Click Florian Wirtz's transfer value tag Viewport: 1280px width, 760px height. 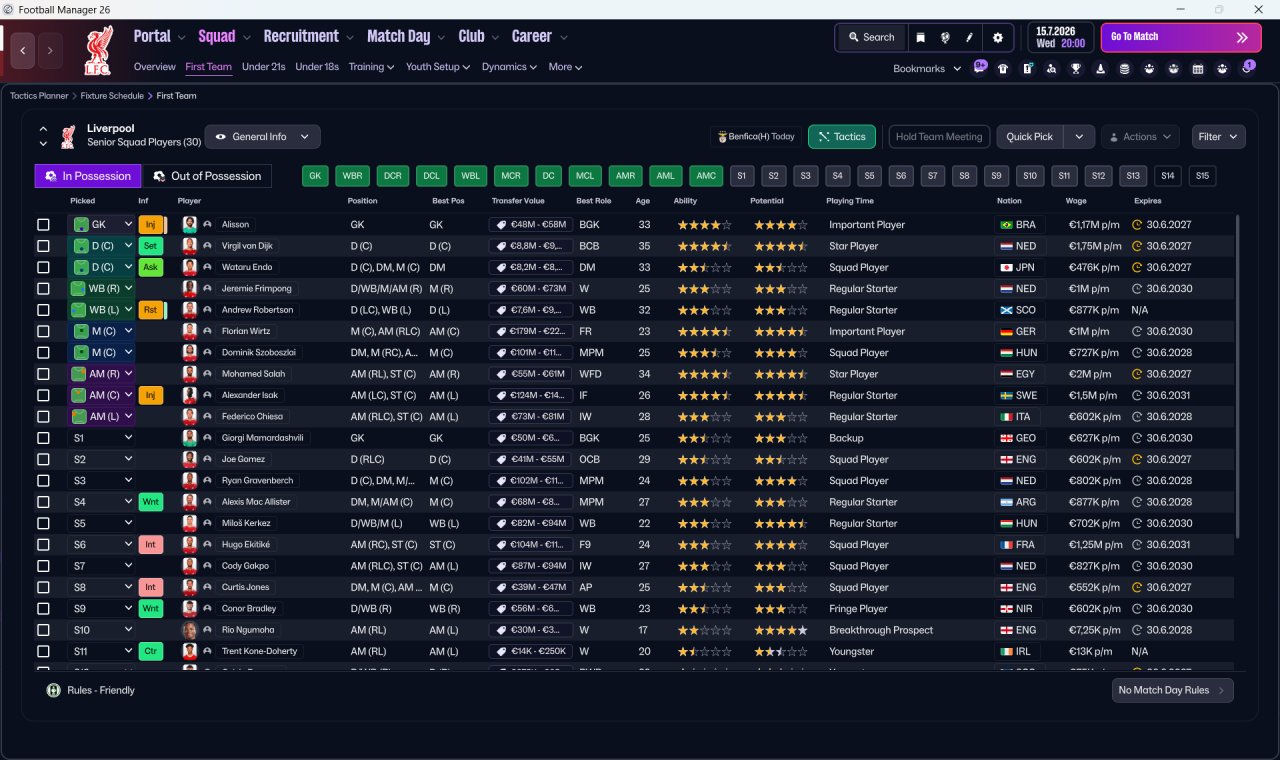click(531, 331)
